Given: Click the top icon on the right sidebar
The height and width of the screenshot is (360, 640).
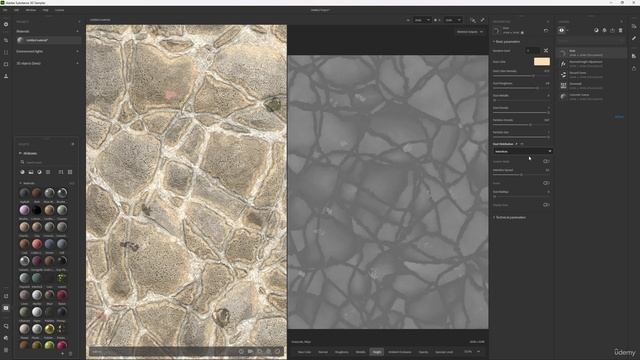Looking at the screenshot, I should pos(634,27).
